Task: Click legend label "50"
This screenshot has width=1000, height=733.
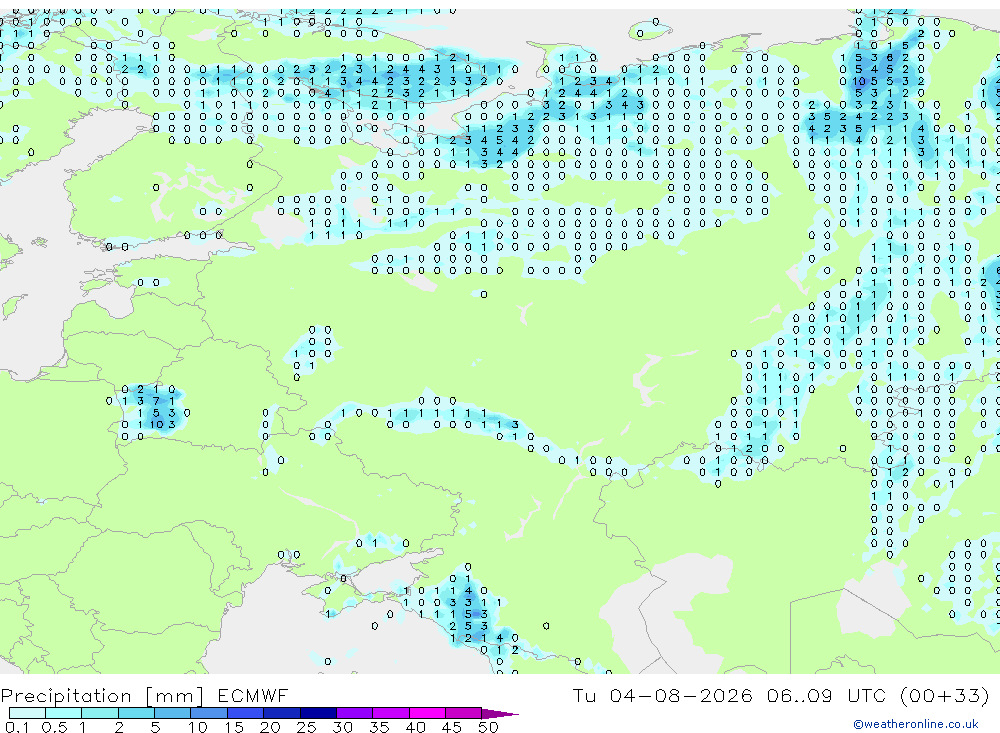Action: coord(488,727)
